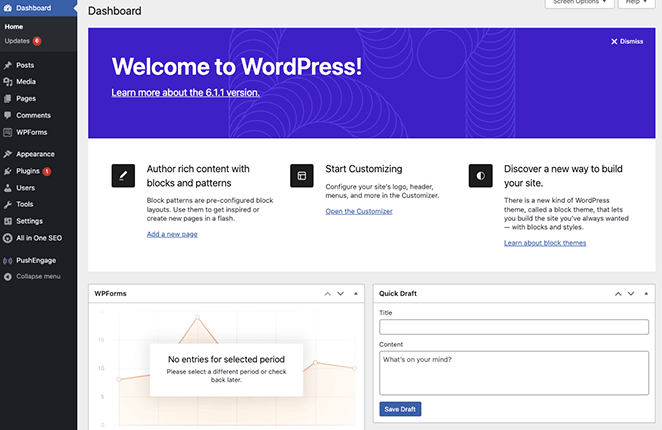Click the Posts pushpin icon in sidebar
The width and height of the screenshot is (662, 430).
(8, 65)
